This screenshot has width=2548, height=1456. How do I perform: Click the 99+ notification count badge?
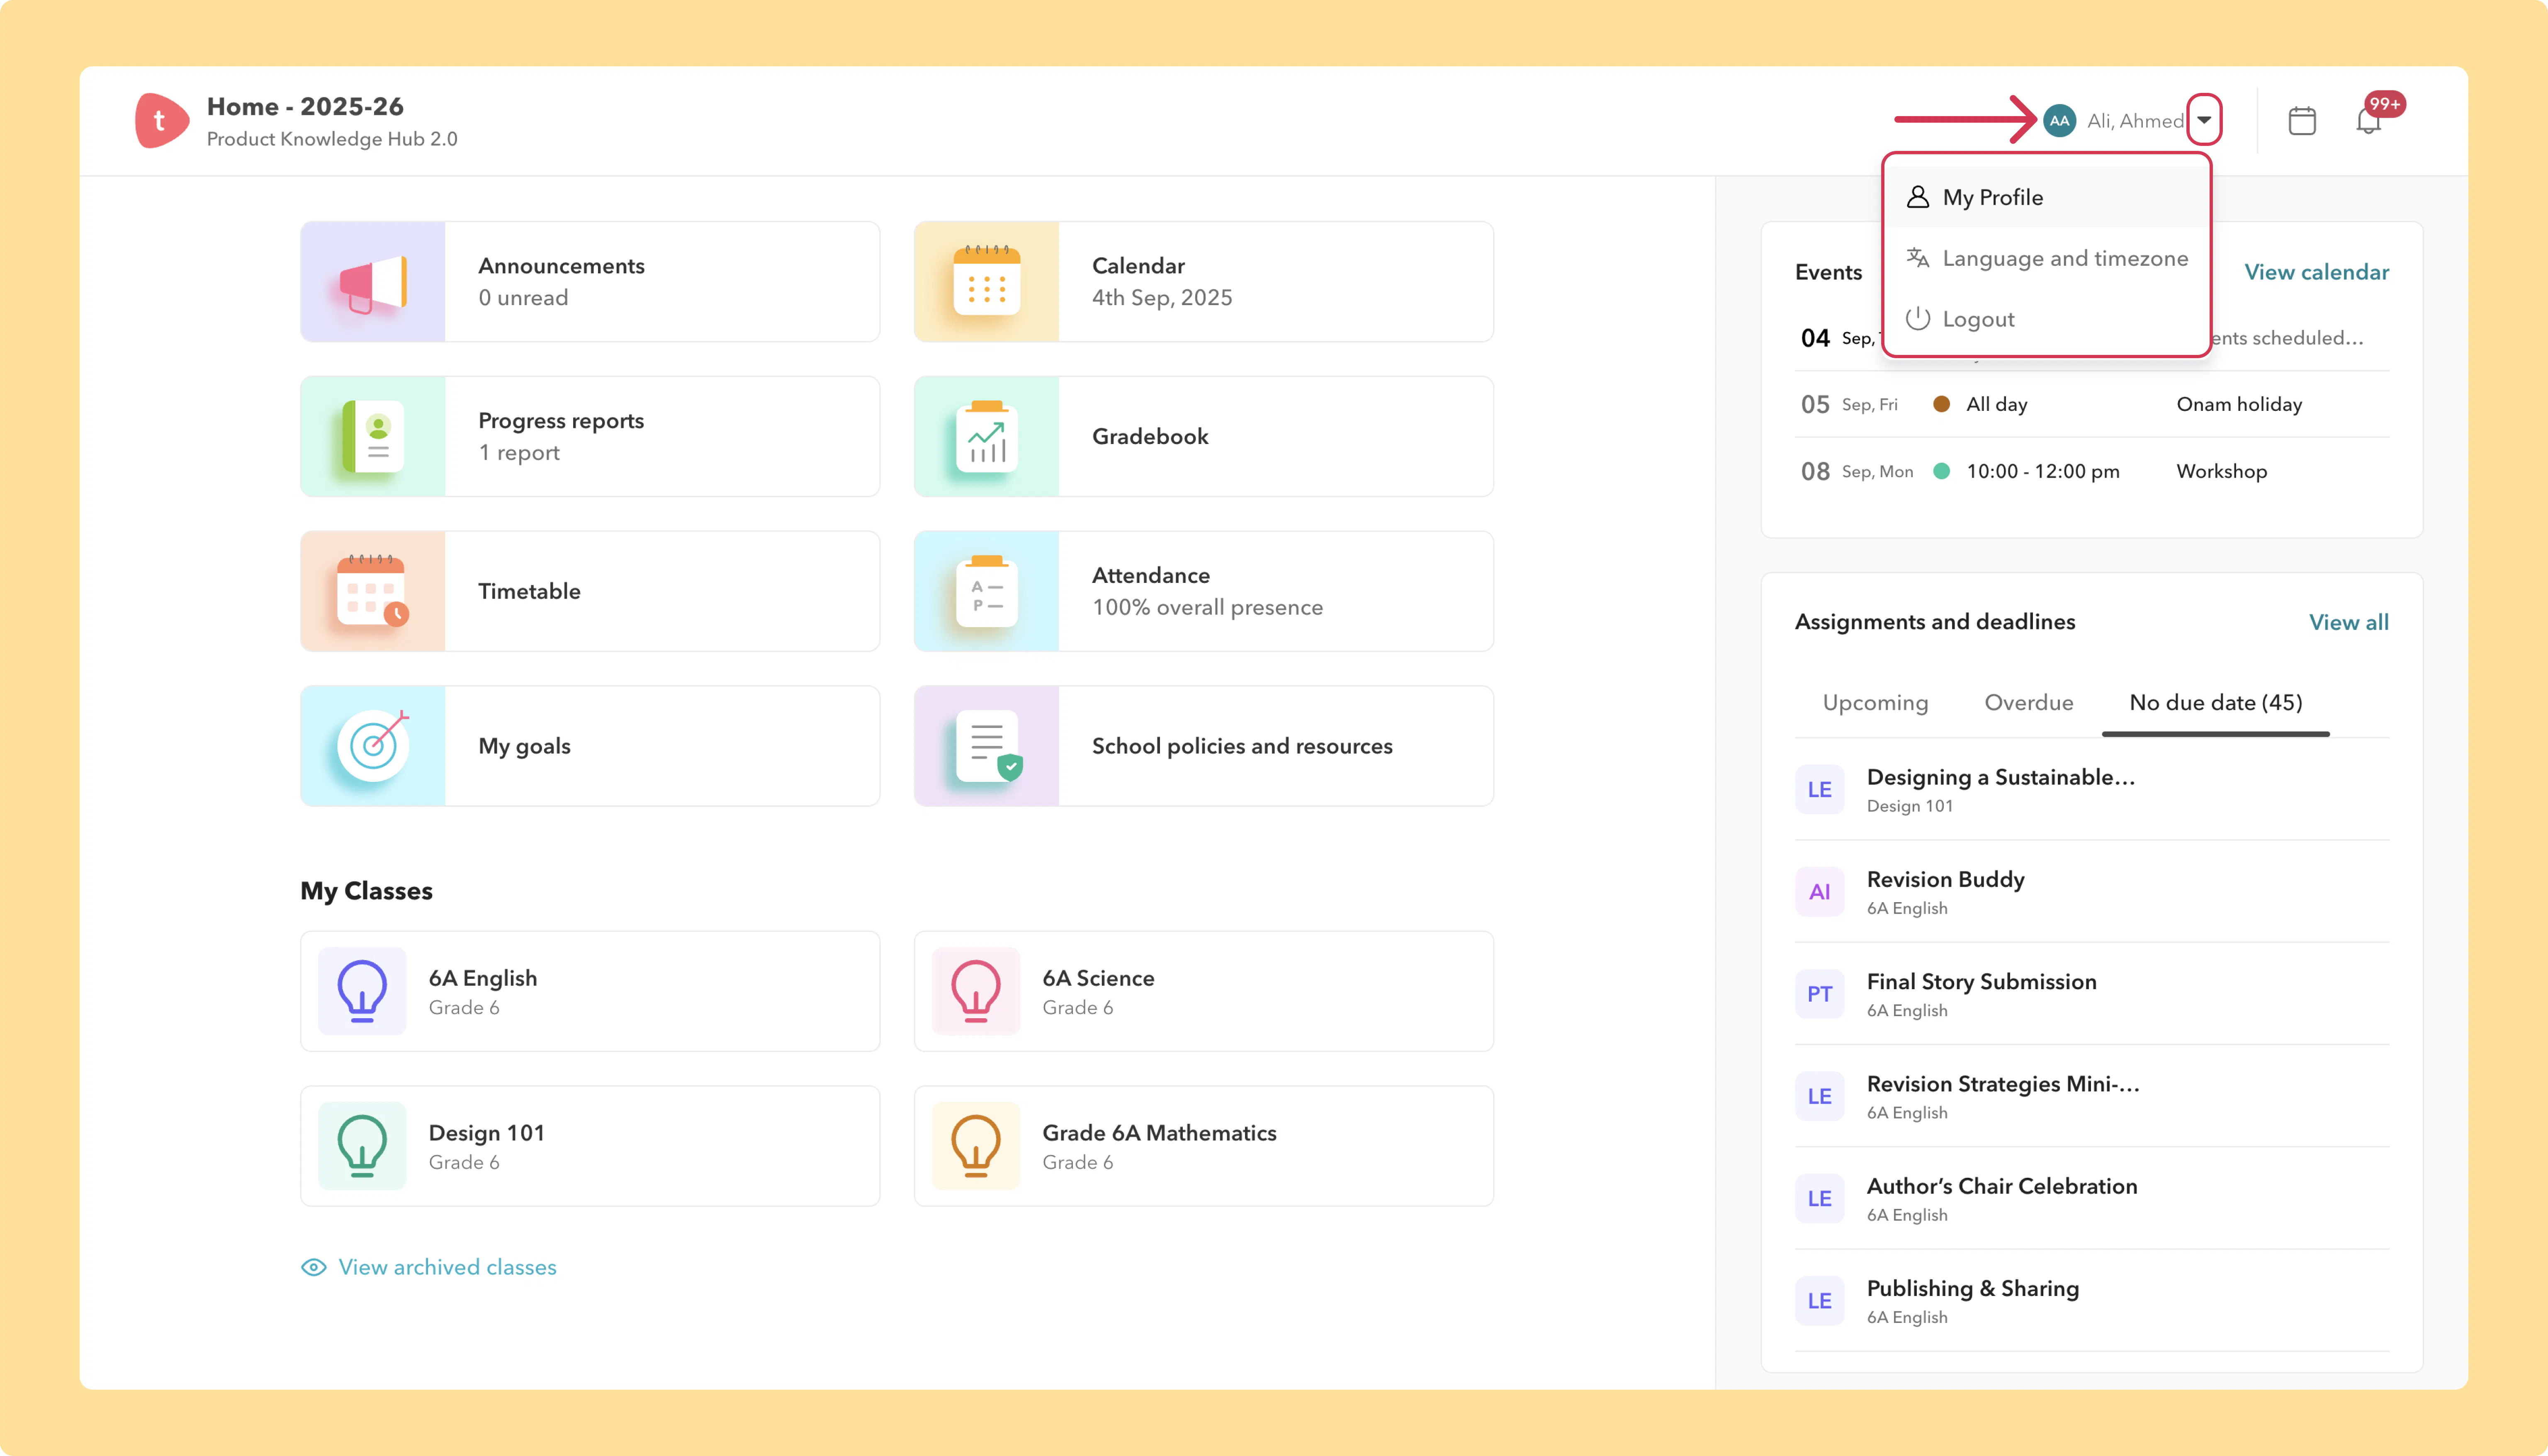point(2385,104)
